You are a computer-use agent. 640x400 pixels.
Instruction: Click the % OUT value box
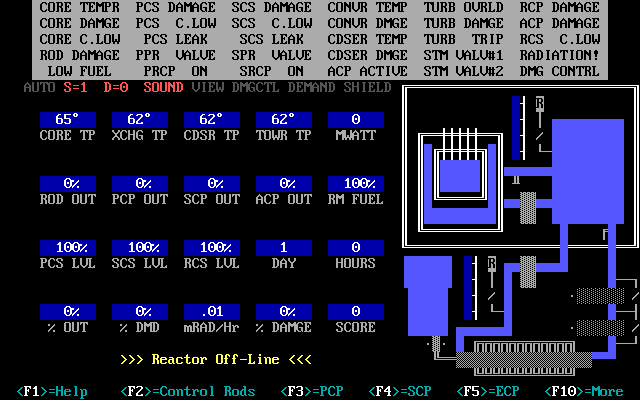68,312
